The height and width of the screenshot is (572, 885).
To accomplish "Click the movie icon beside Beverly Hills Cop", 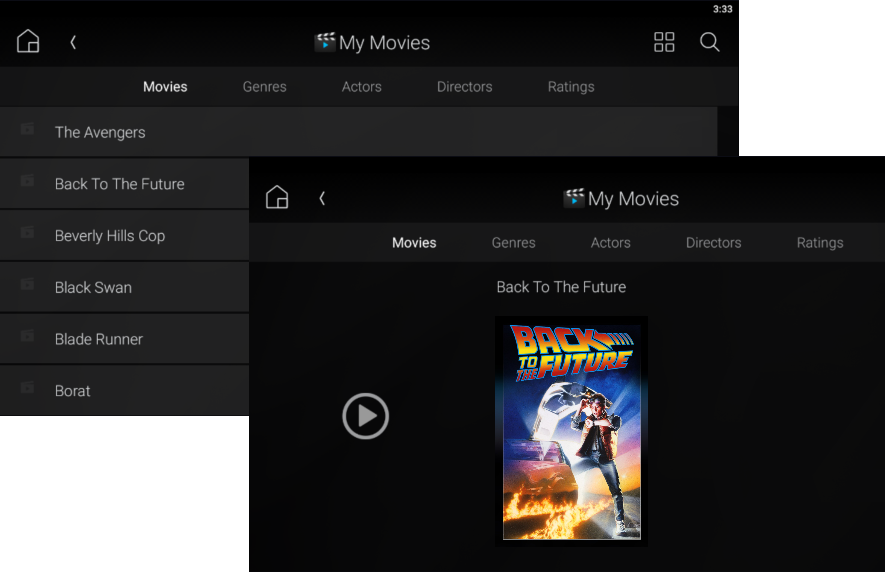I will point(27,233).
